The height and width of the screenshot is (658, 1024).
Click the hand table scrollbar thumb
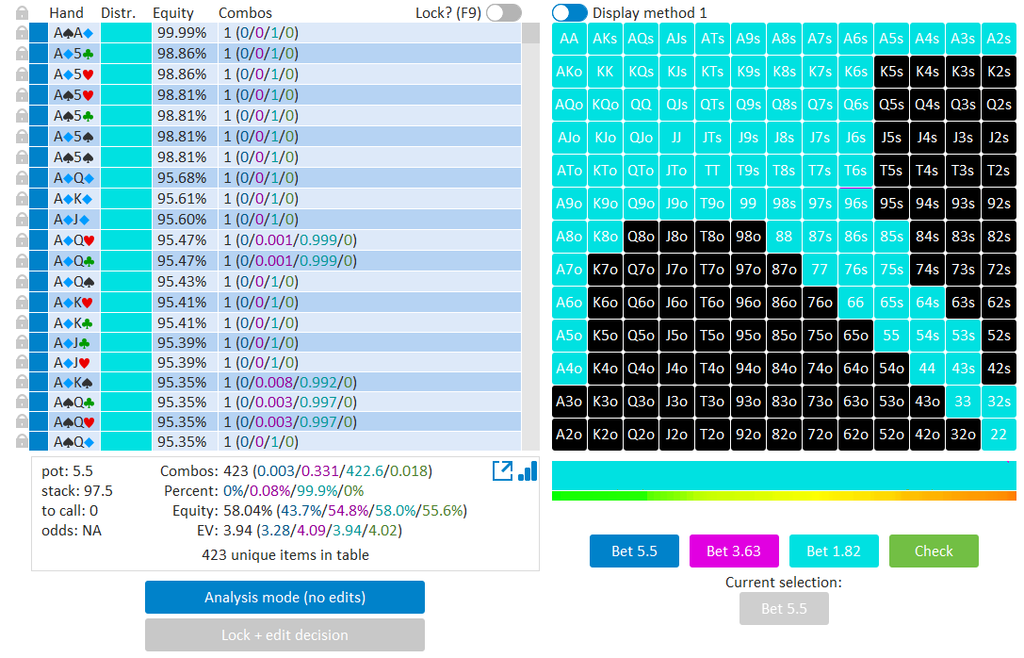pos(531,33)
